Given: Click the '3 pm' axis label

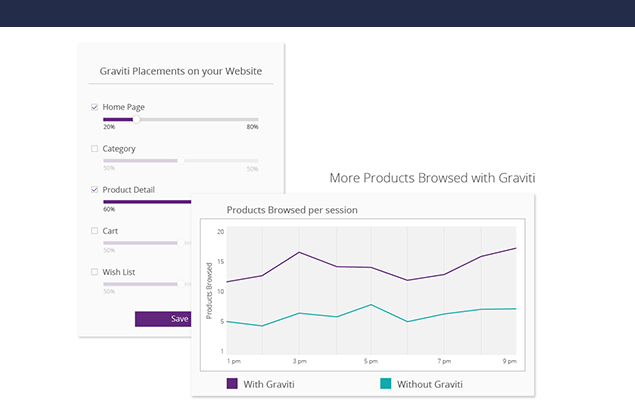Looking at the screenshot, I should coord(300,361).
